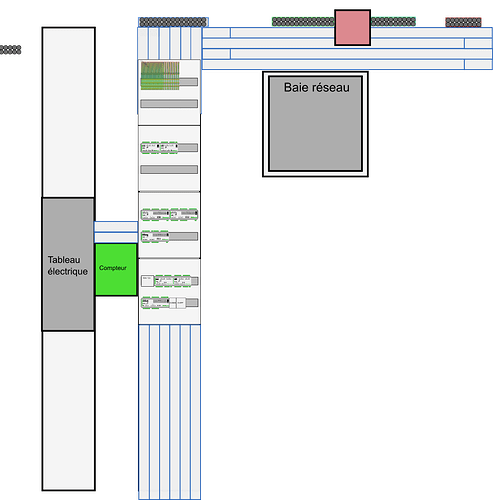The height and width of the screenshot is (500, 493).
Task: Click the empty gray rail in second rack section
Action: pos(169,170)
